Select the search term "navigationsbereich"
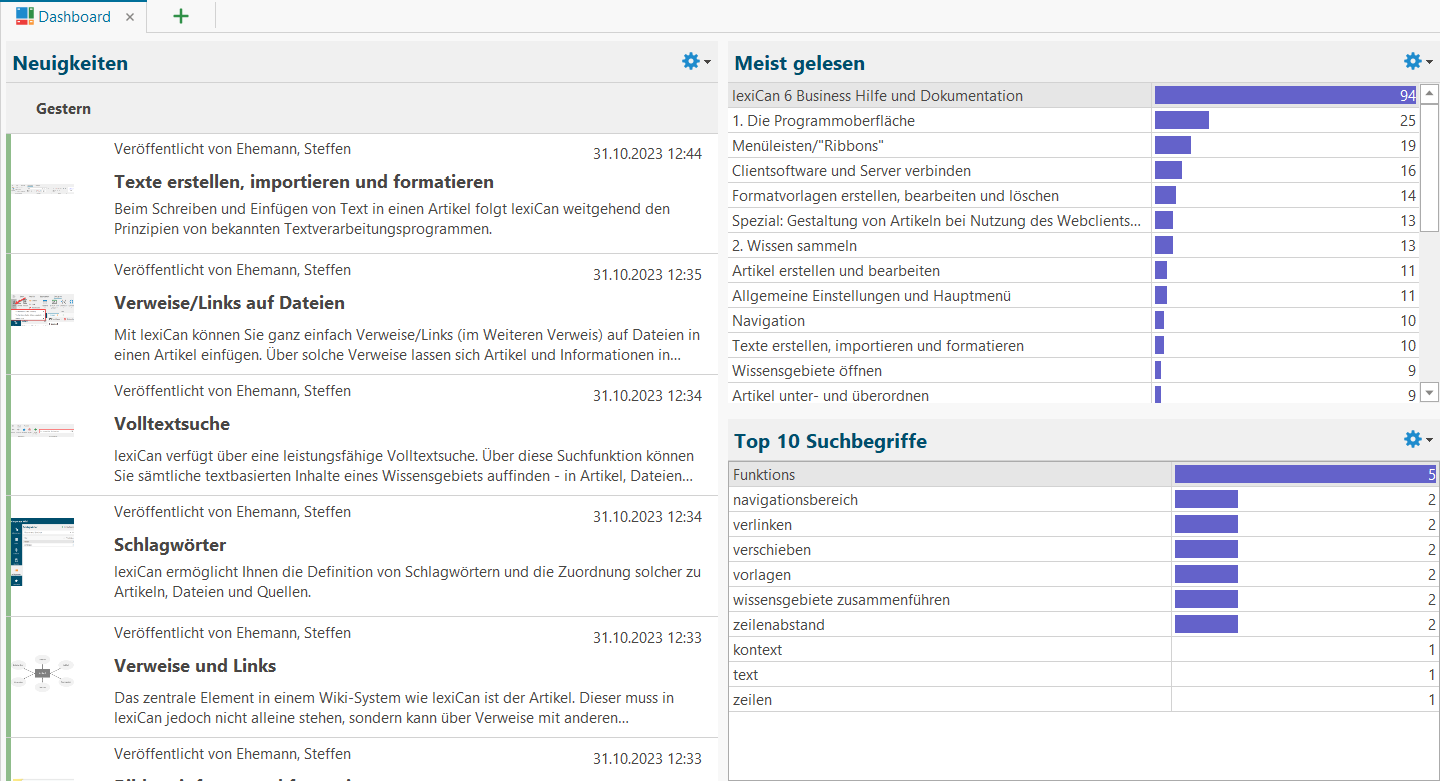The image size is (1440, 781). [x=1083, y=500]
